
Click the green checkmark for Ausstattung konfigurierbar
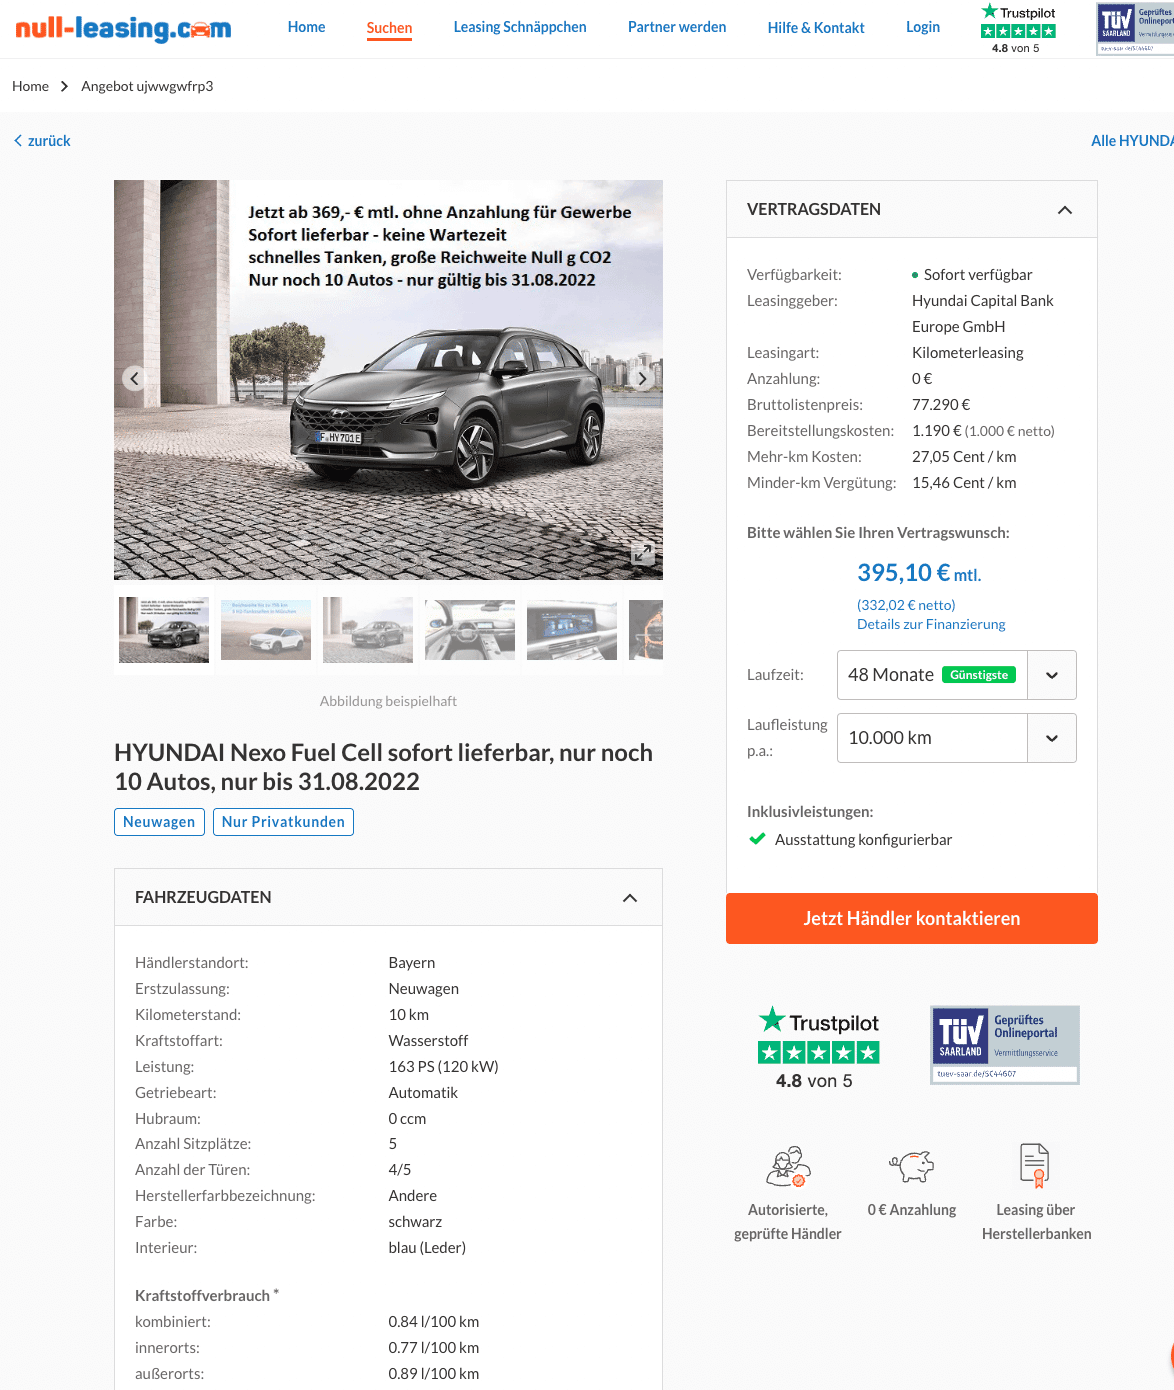[x=757, y=839]
